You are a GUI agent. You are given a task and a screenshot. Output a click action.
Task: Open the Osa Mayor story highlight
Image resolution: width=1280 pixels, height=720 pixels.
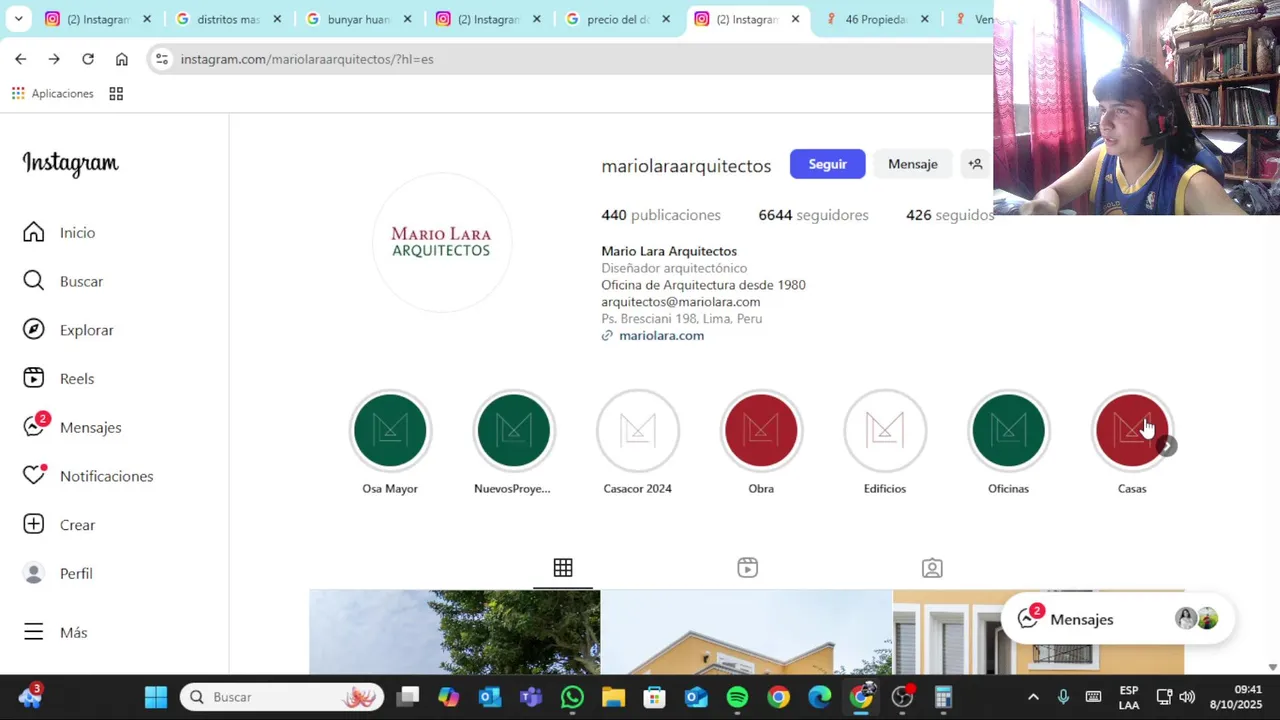(390, 431)
